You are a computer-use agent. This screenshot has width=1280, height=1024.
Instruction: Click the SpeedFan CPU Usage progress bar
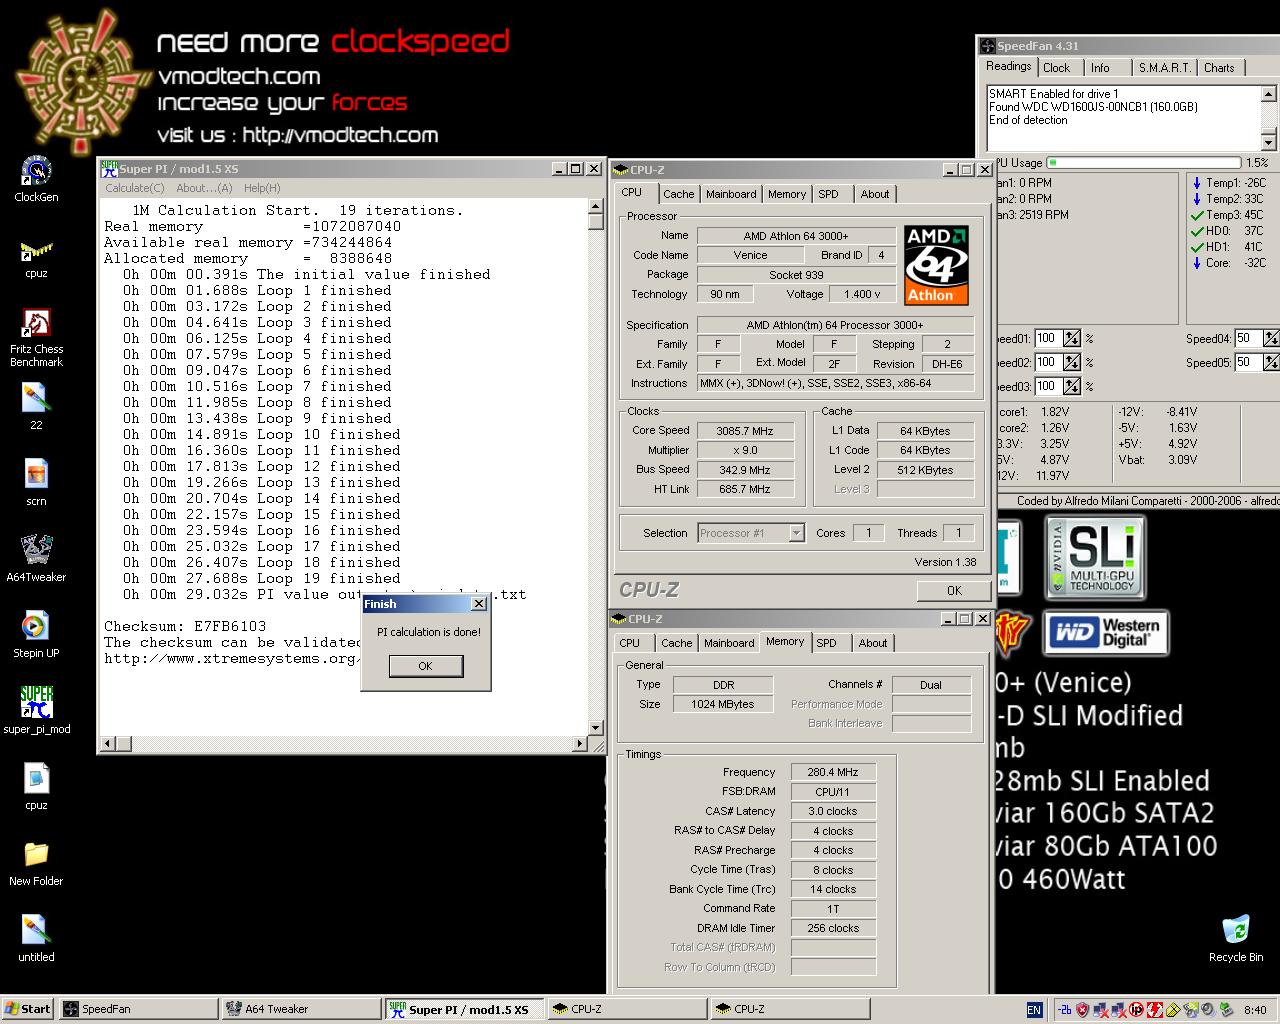1143,162
